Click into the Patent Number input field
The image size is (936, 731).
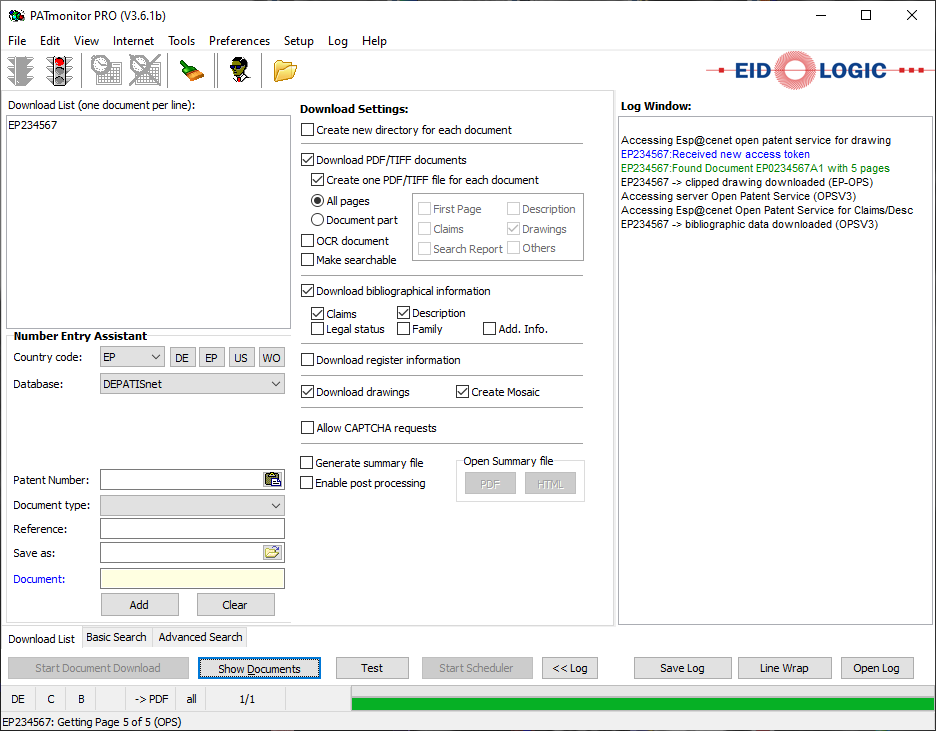(x=181, y=479)
